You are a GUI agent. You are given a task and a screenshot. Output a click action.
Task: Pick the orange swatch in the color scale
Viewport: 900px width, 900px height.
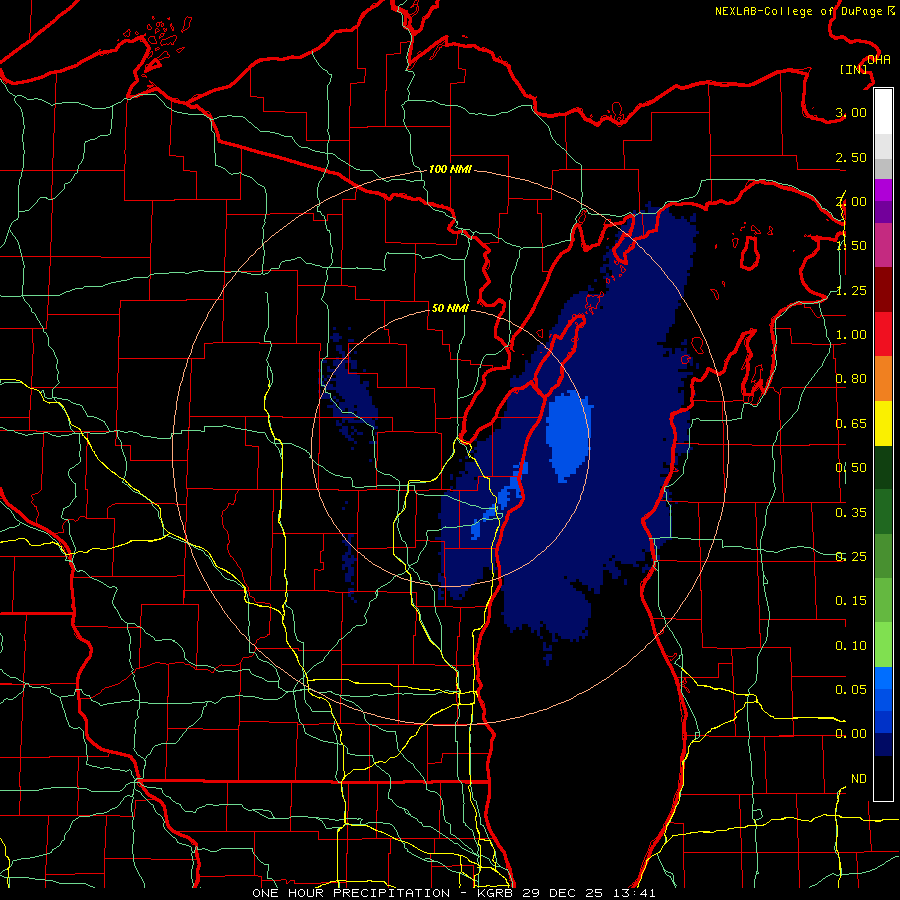coord(883,378)
